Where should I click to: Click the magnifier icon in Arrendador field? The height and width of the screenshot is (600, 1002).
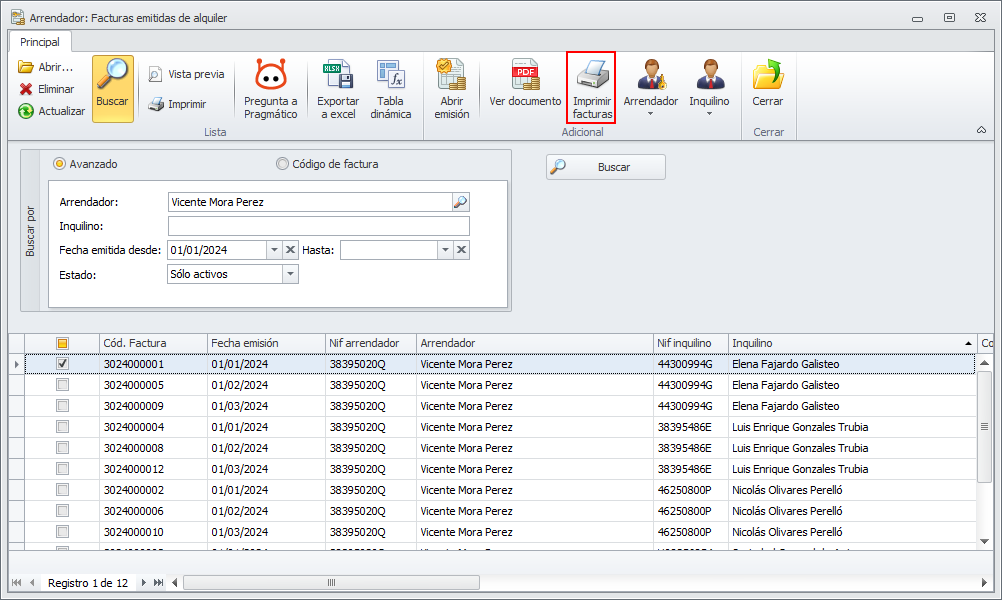click(460, 202)
